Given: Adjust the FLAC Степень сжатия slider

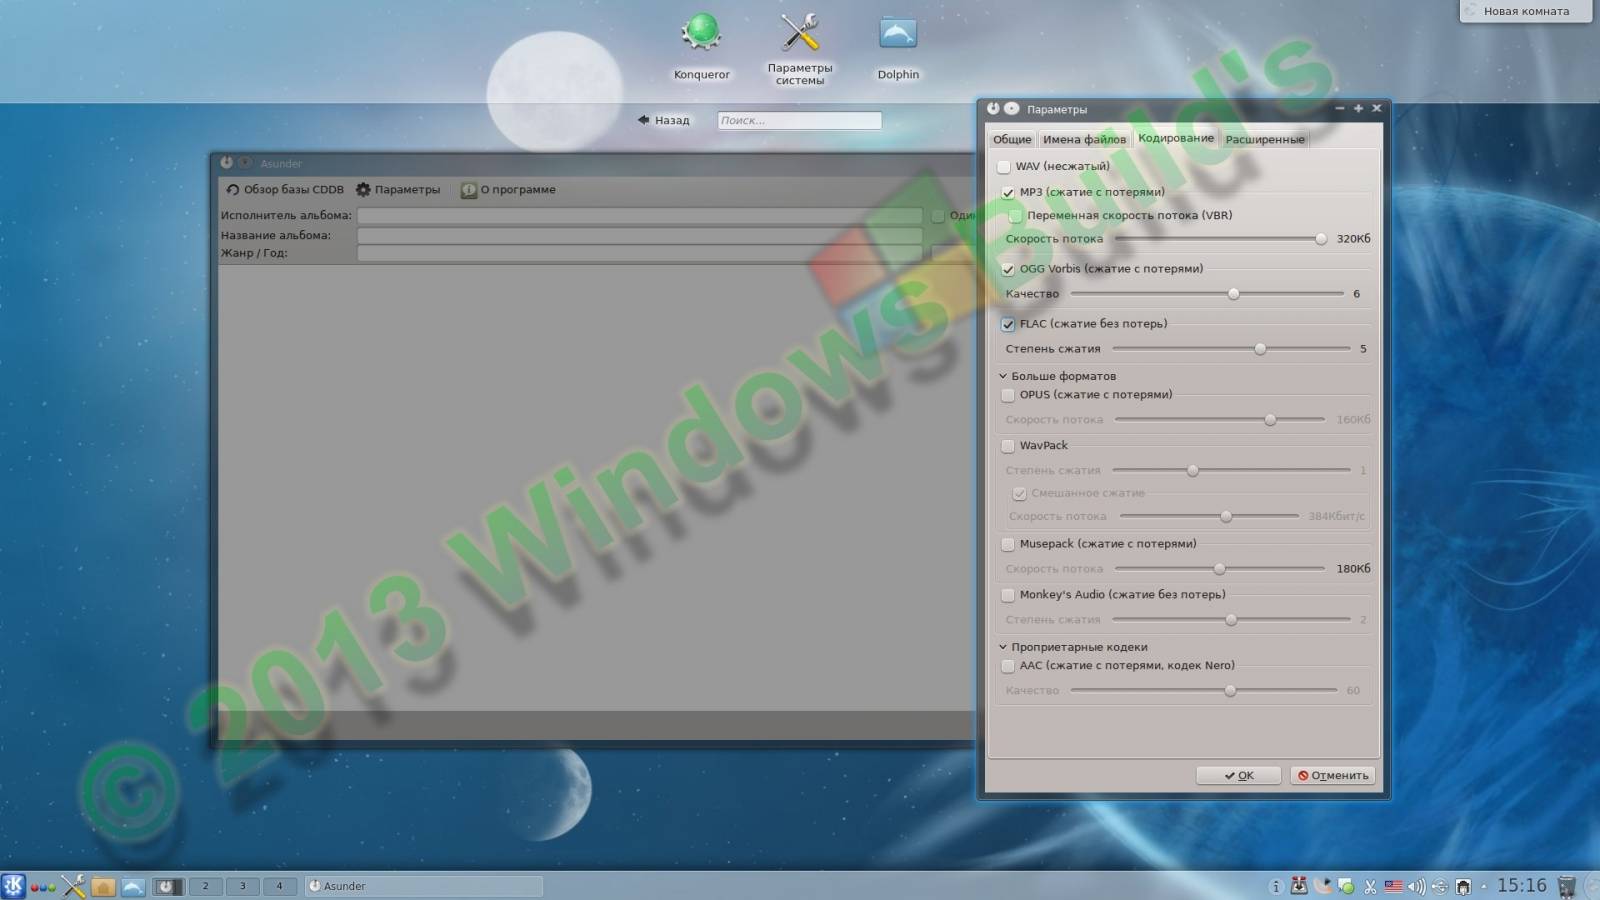Looking at the screenshot, I should click(1231, 349).
